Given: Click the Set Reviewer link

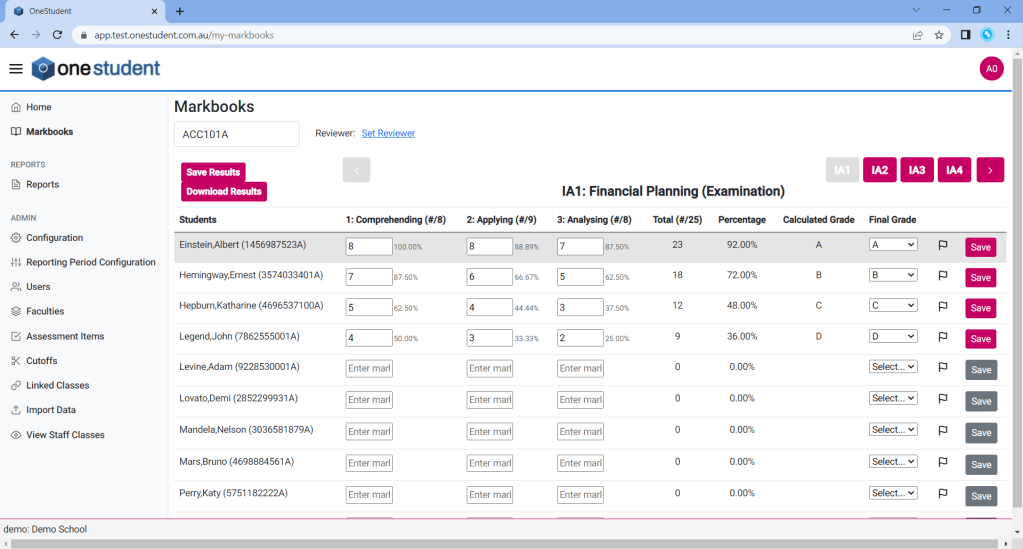Looking at the screenshot, I should pos(388,133).
